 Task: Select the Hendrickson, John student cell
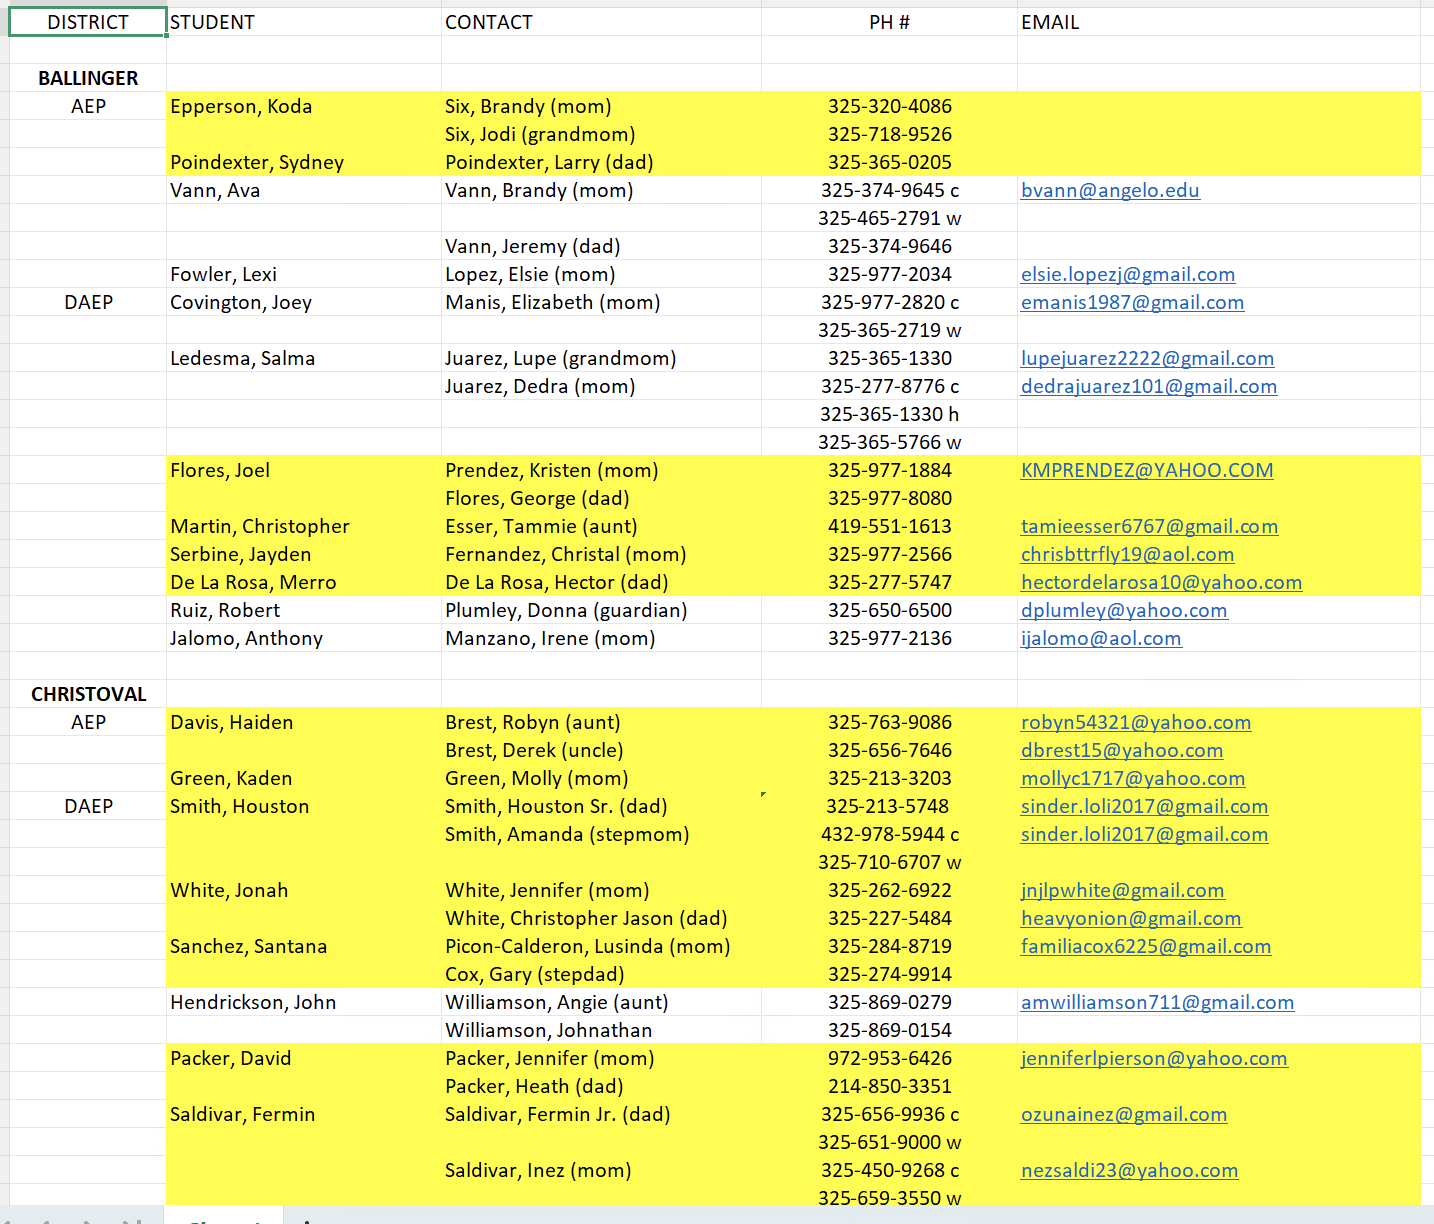point(304,1002)
